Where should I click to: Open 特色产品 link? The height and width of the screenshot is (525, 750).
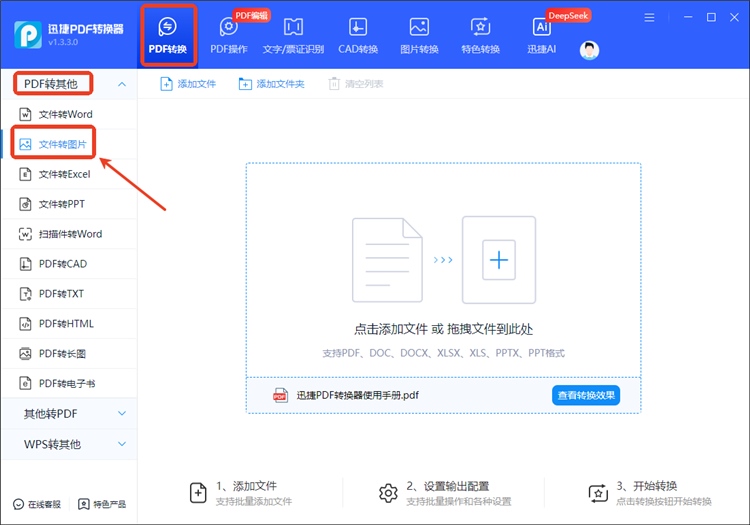click(x=102, y=504)
